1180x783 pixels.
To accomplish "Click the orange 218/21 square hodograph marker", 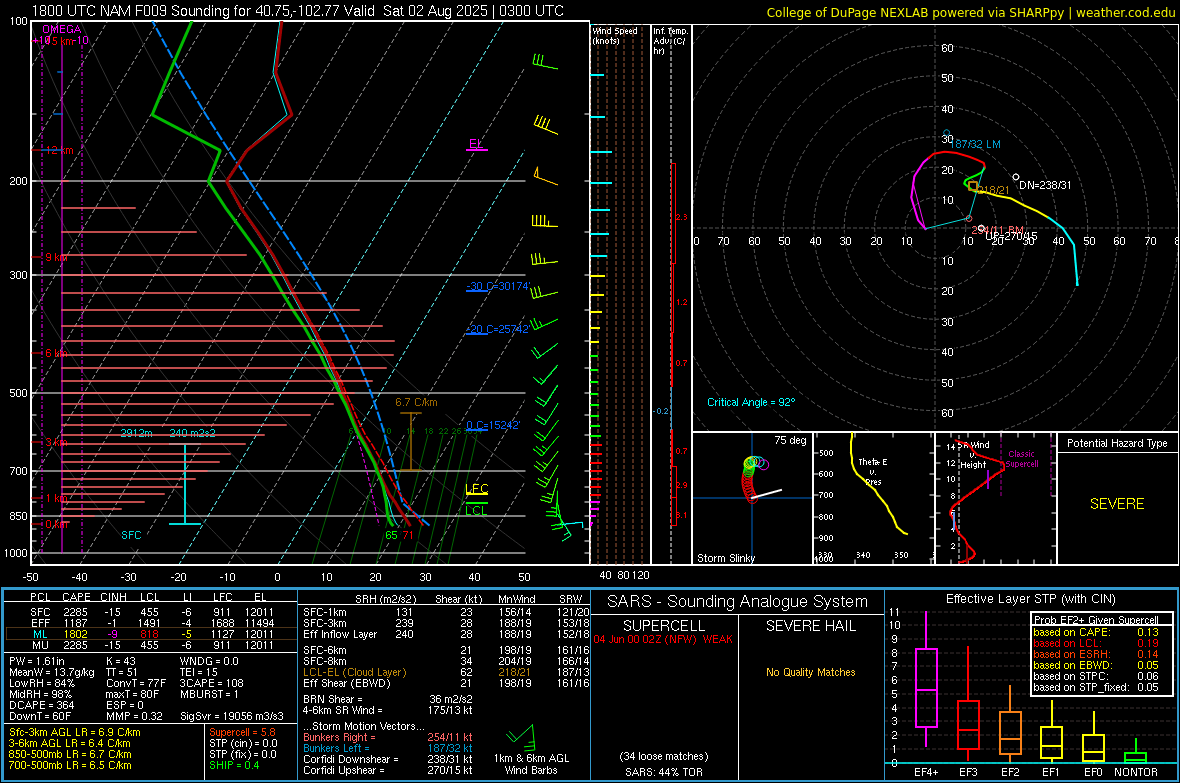I will [x=973, y=186].
